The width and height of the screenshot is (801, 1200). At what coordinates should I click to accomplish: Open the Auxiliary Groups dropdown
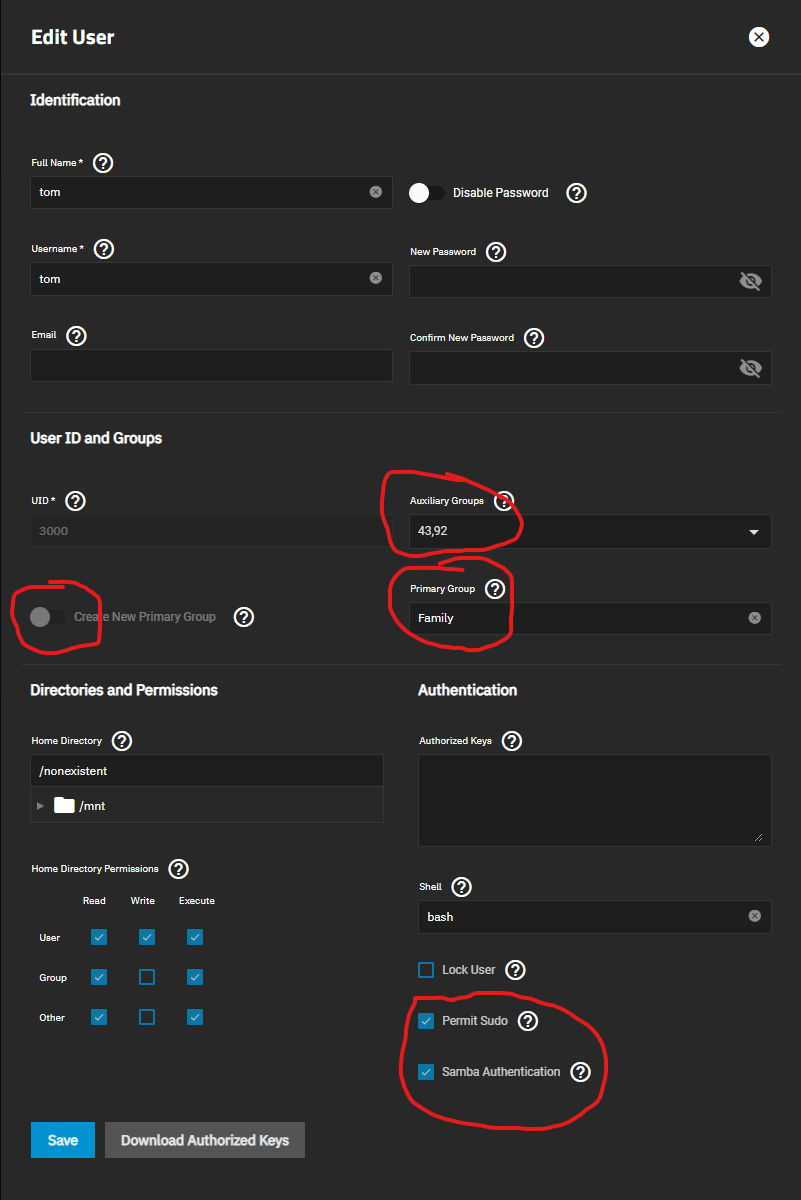pyautogui.click(x=590, y=531)
